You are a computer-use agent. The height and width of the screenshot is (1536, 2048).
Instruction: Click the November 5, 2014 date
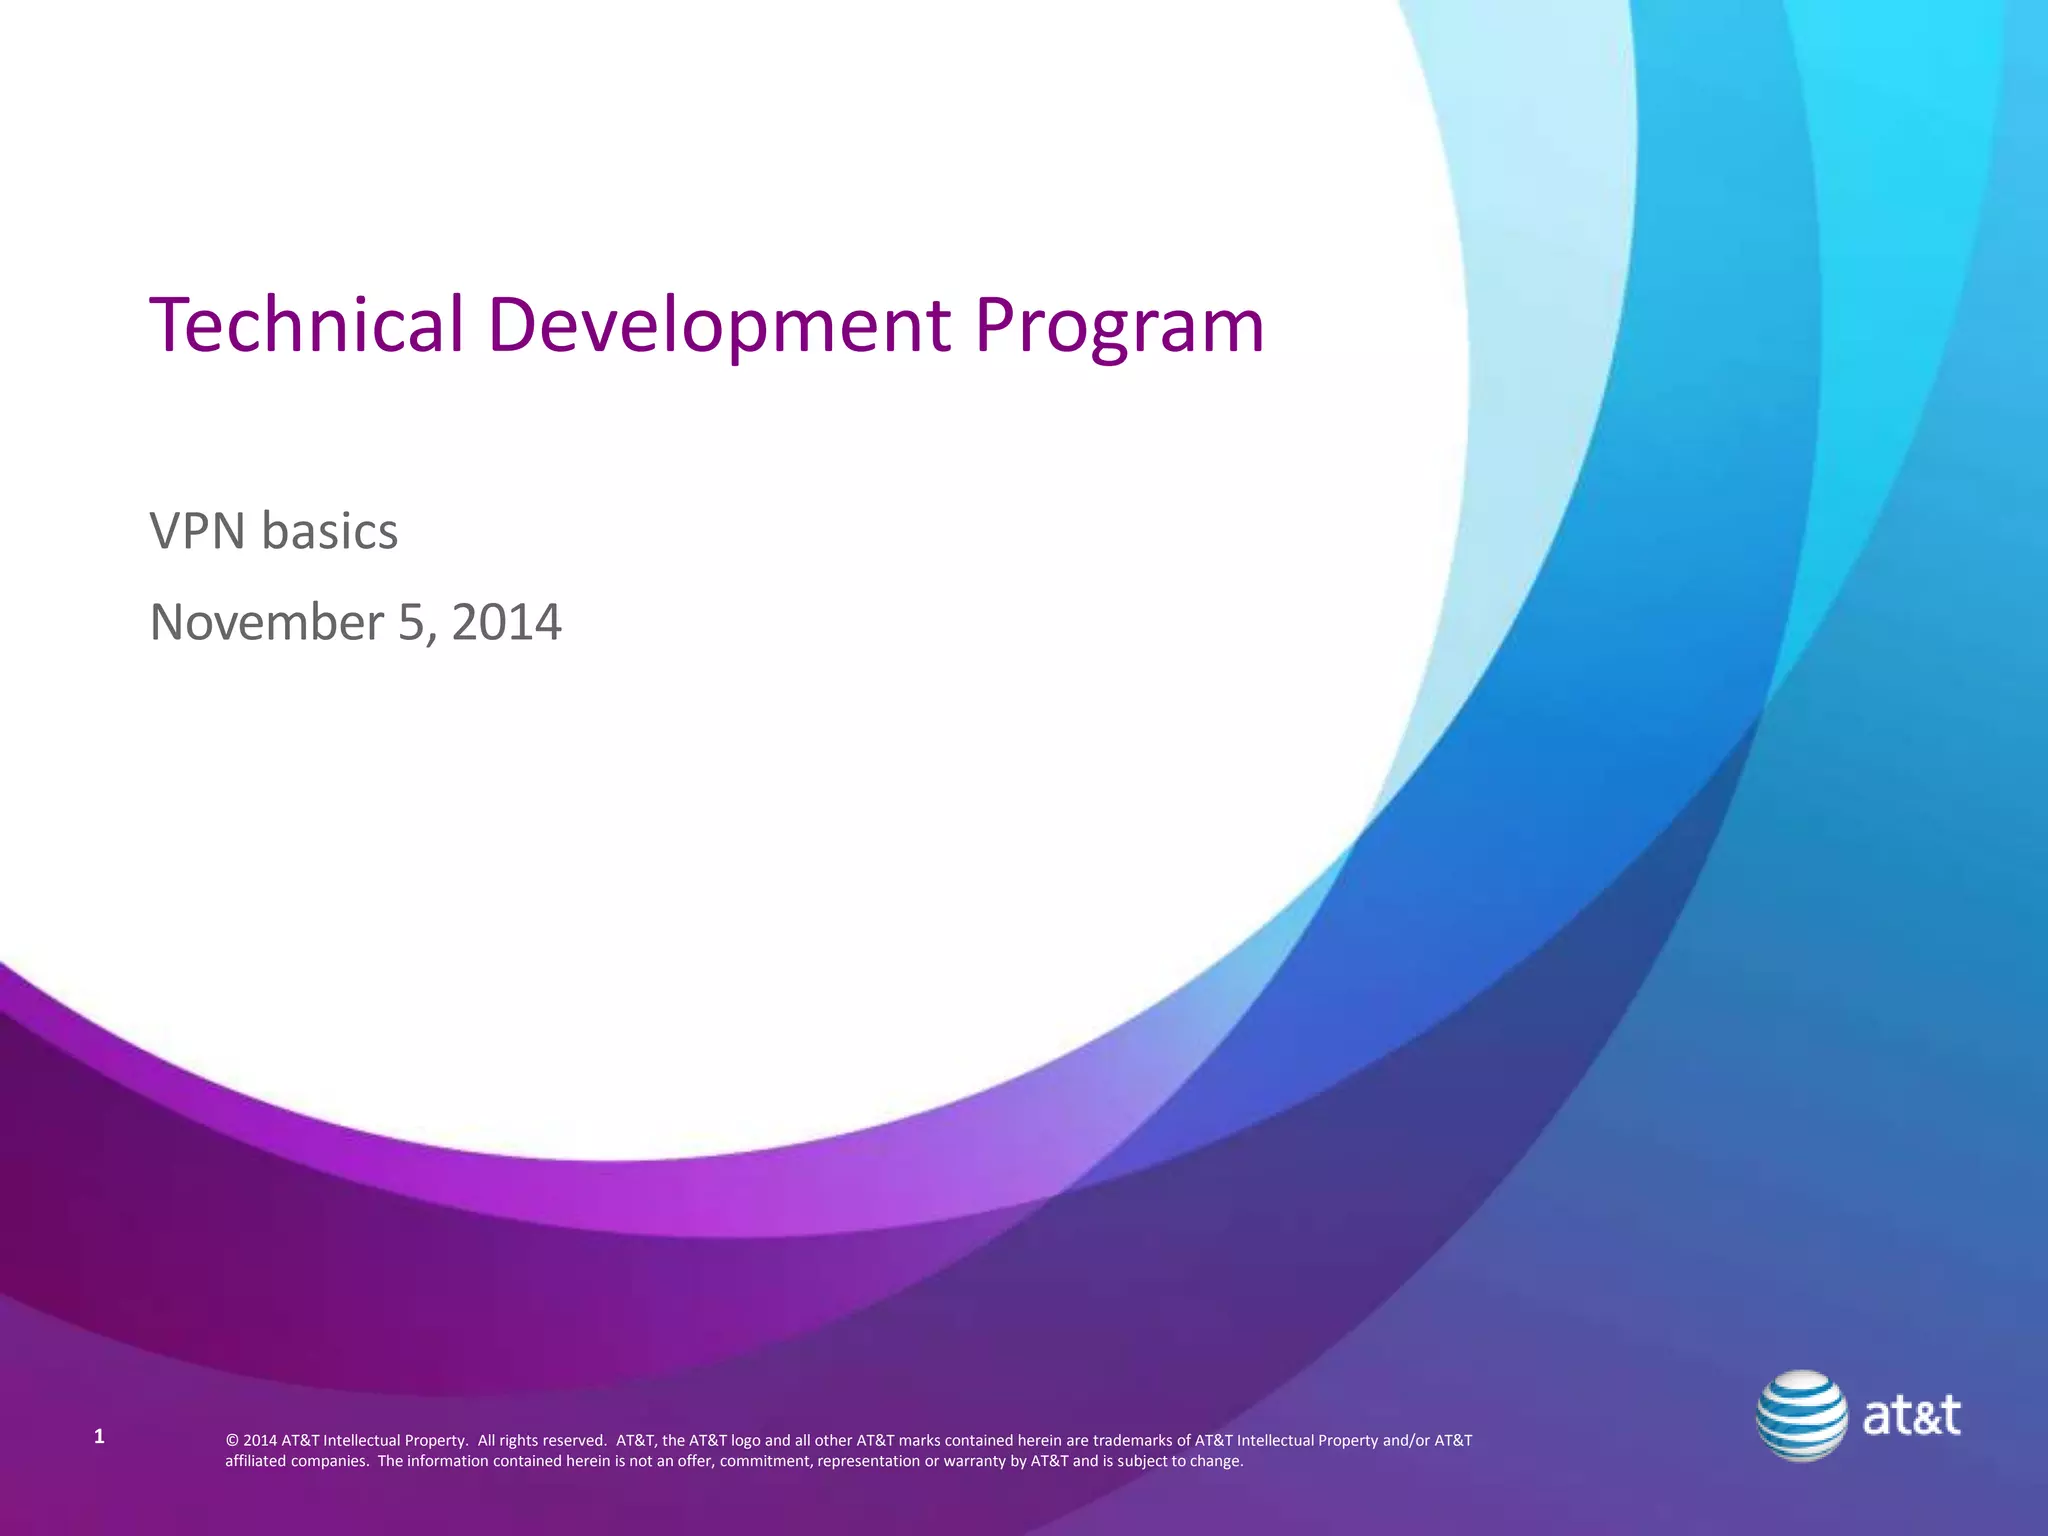coord(355,622)
